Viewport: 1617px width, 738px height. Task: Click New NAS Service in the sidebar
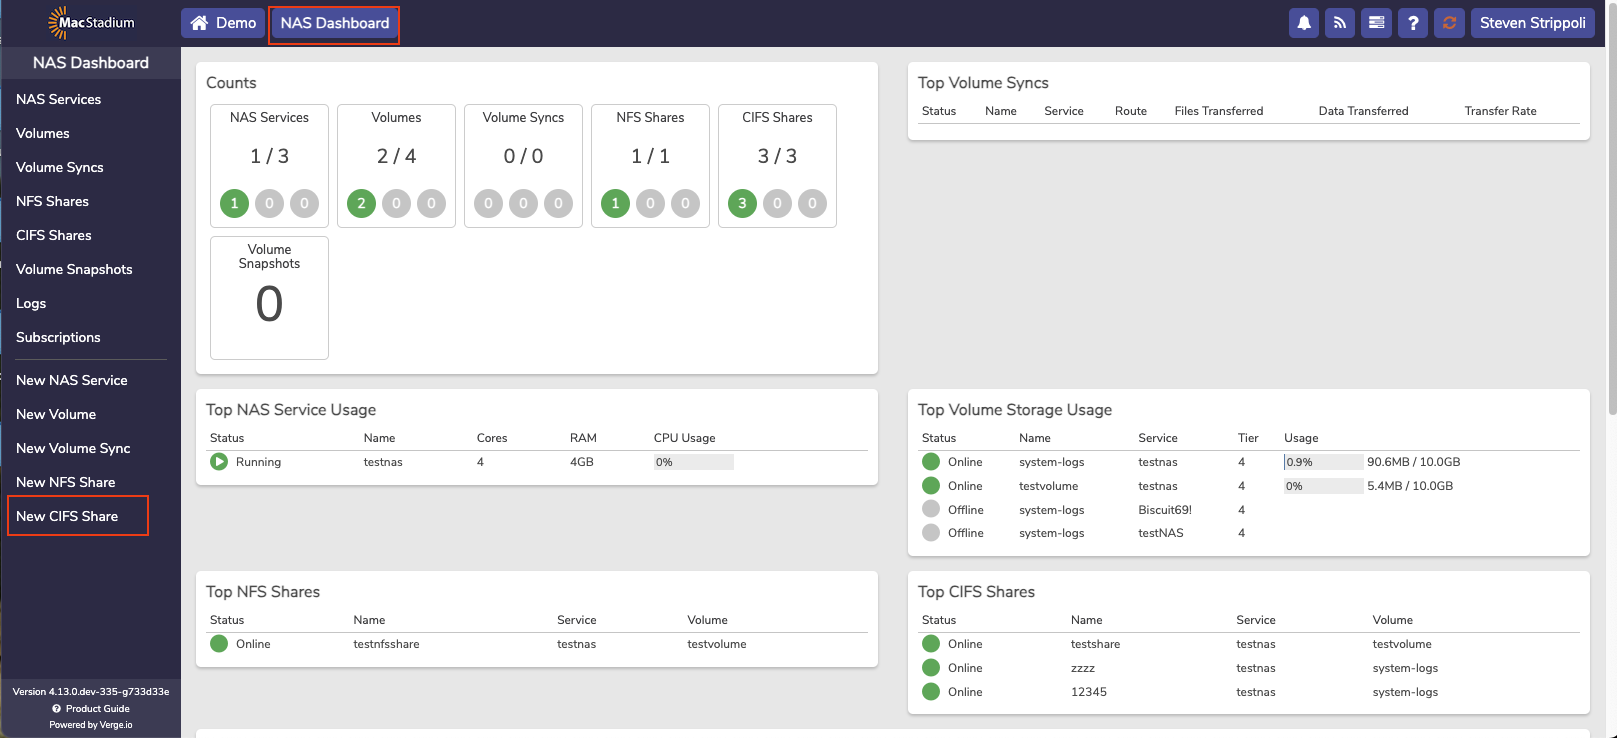click(x=72, y=380)
